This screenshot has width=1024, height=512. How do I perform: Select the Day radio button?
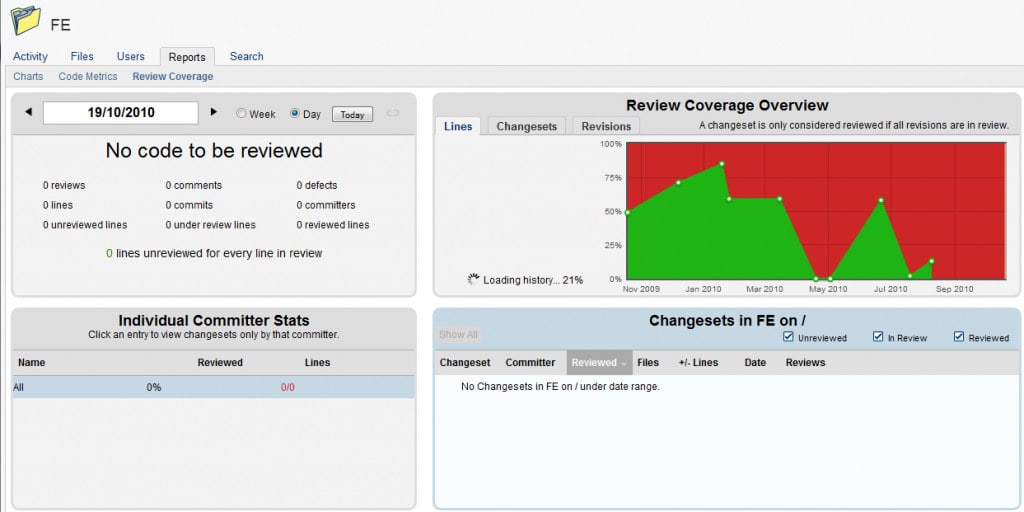point(295,114)
